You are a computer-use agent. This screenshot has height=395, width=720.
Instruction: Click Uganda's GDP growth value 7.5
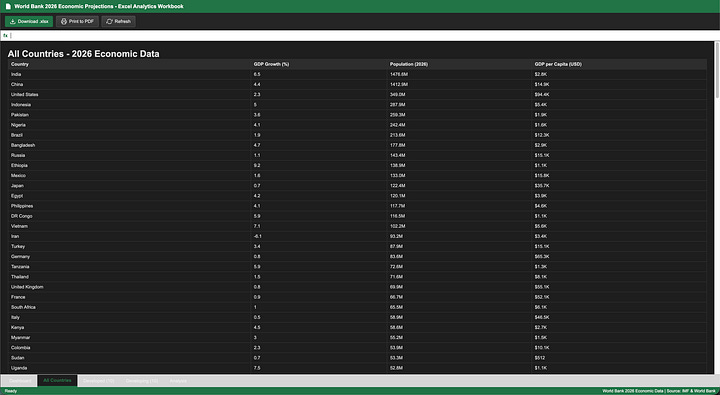[x=257, y=367]
